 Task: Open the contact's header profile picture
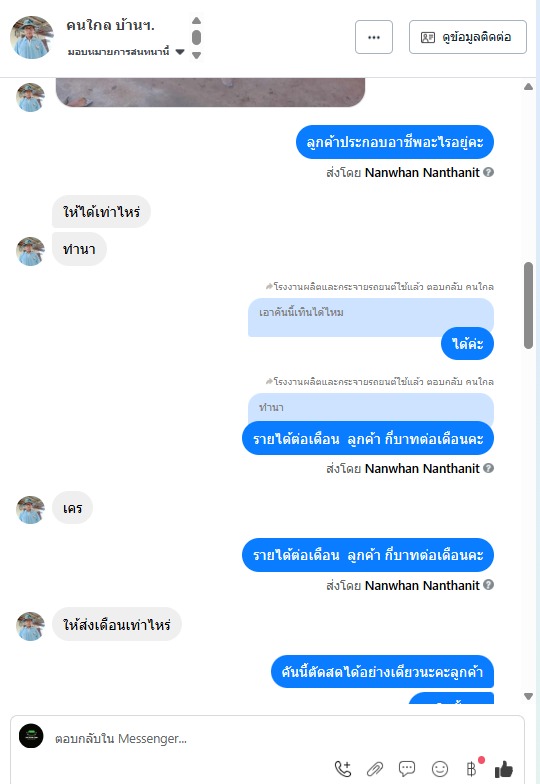32,37
